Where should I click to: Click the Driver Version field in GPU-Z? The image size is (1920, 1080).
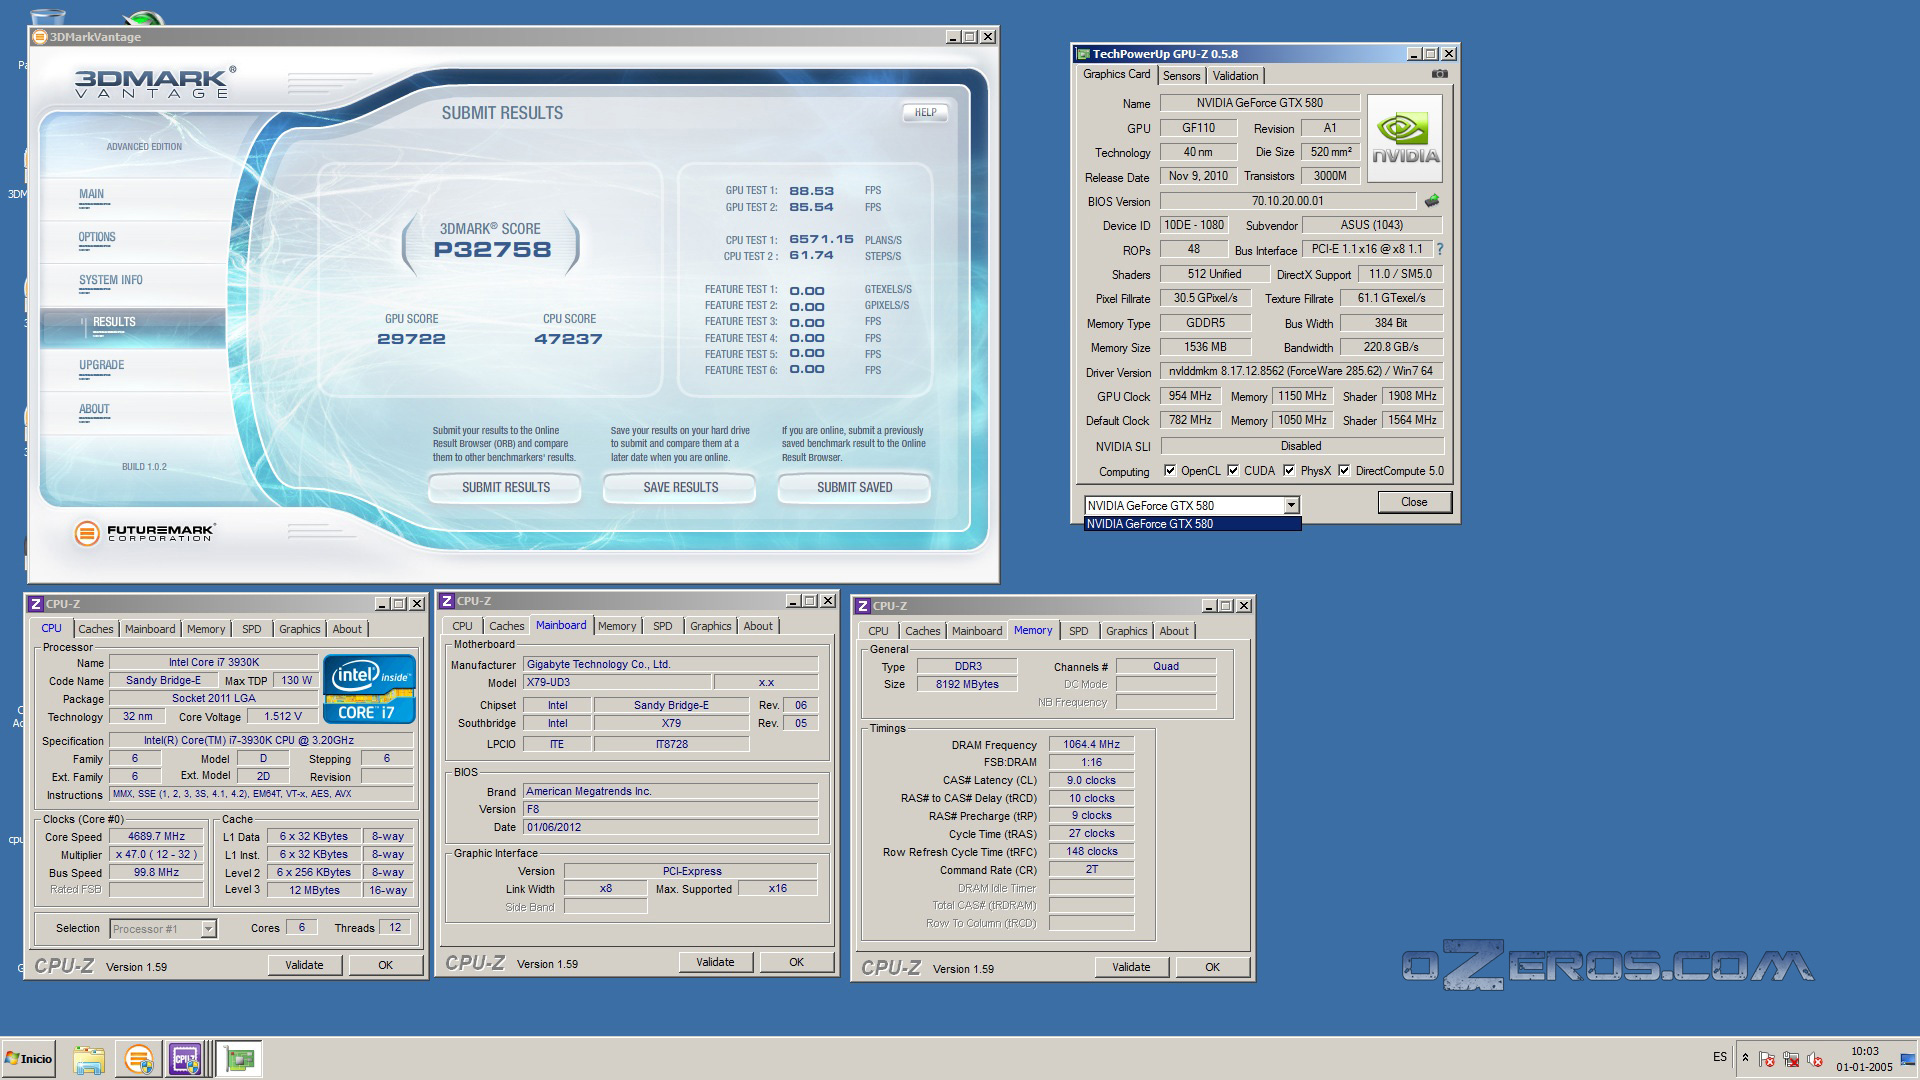coord(1301,371)
